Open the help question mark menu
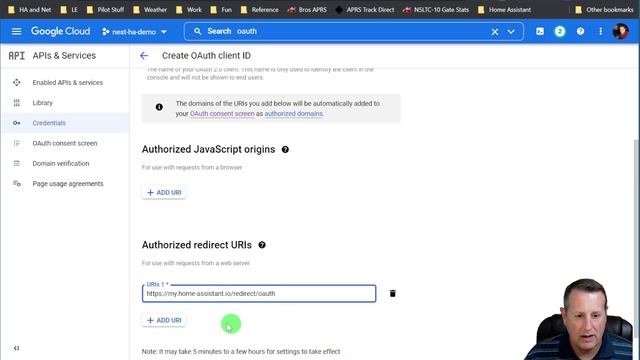 pyautogui.click(x=580, y=31)
